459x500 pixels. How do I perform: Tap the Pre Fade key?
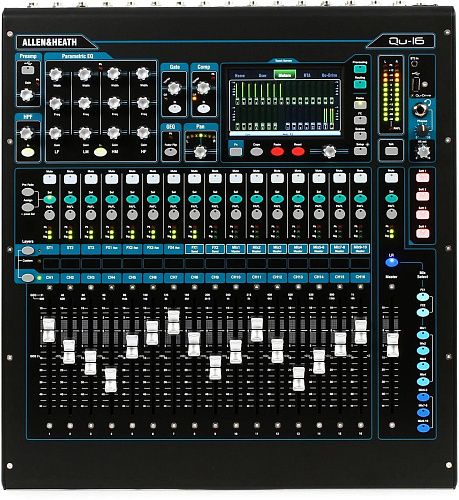(x=27, y=192)
